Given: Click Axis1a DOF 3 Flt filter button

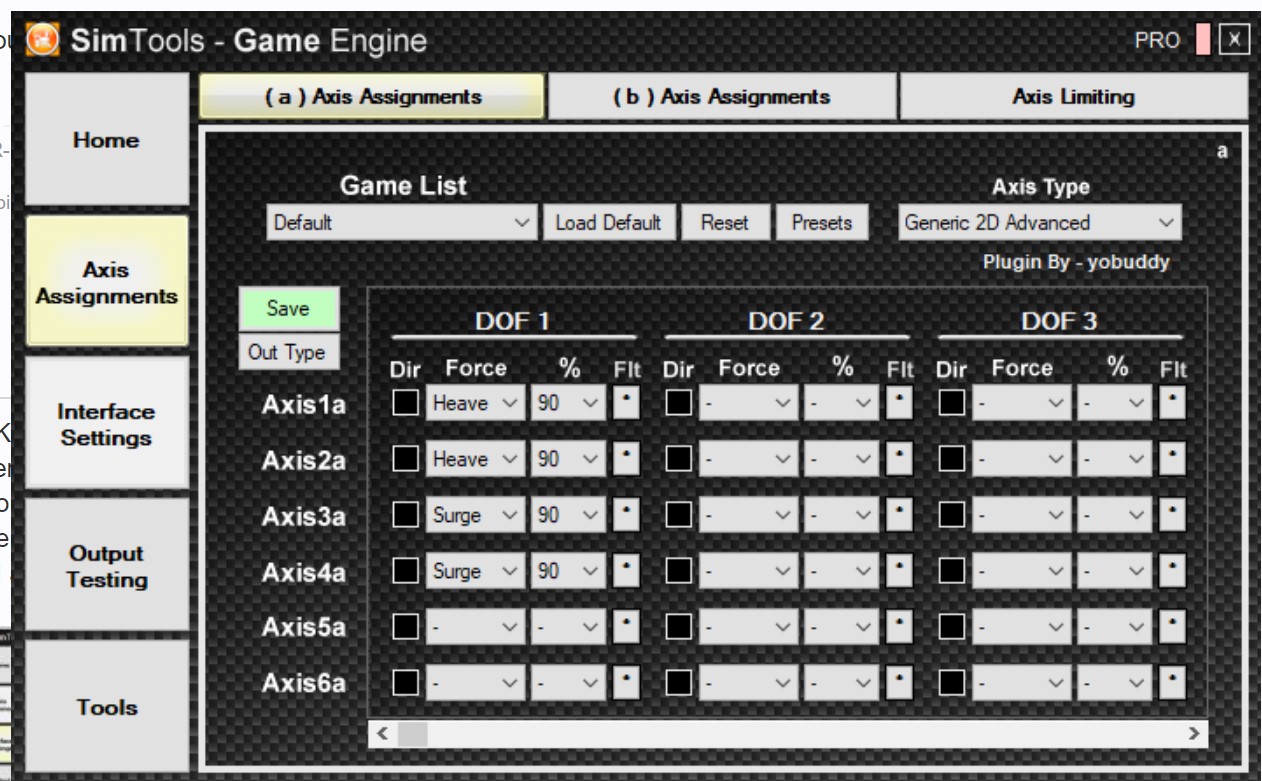Looking at the screenshot, I should click(x=1173, y=403).
